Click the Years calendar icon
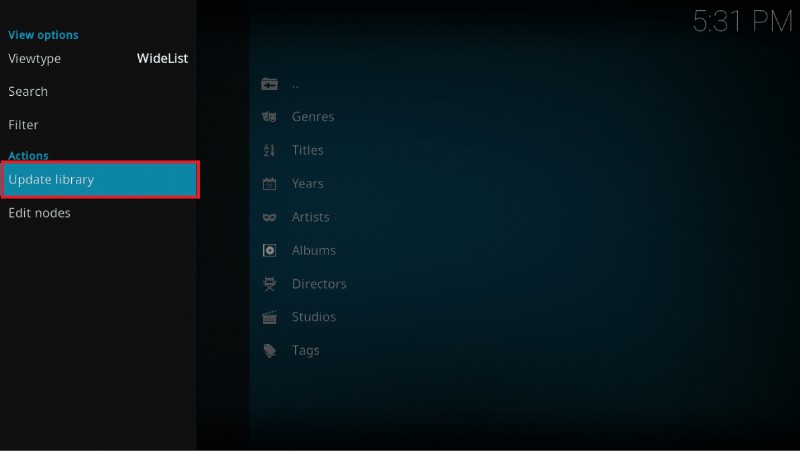The height and width of the screenshot is (453, 800). [269, 184]
